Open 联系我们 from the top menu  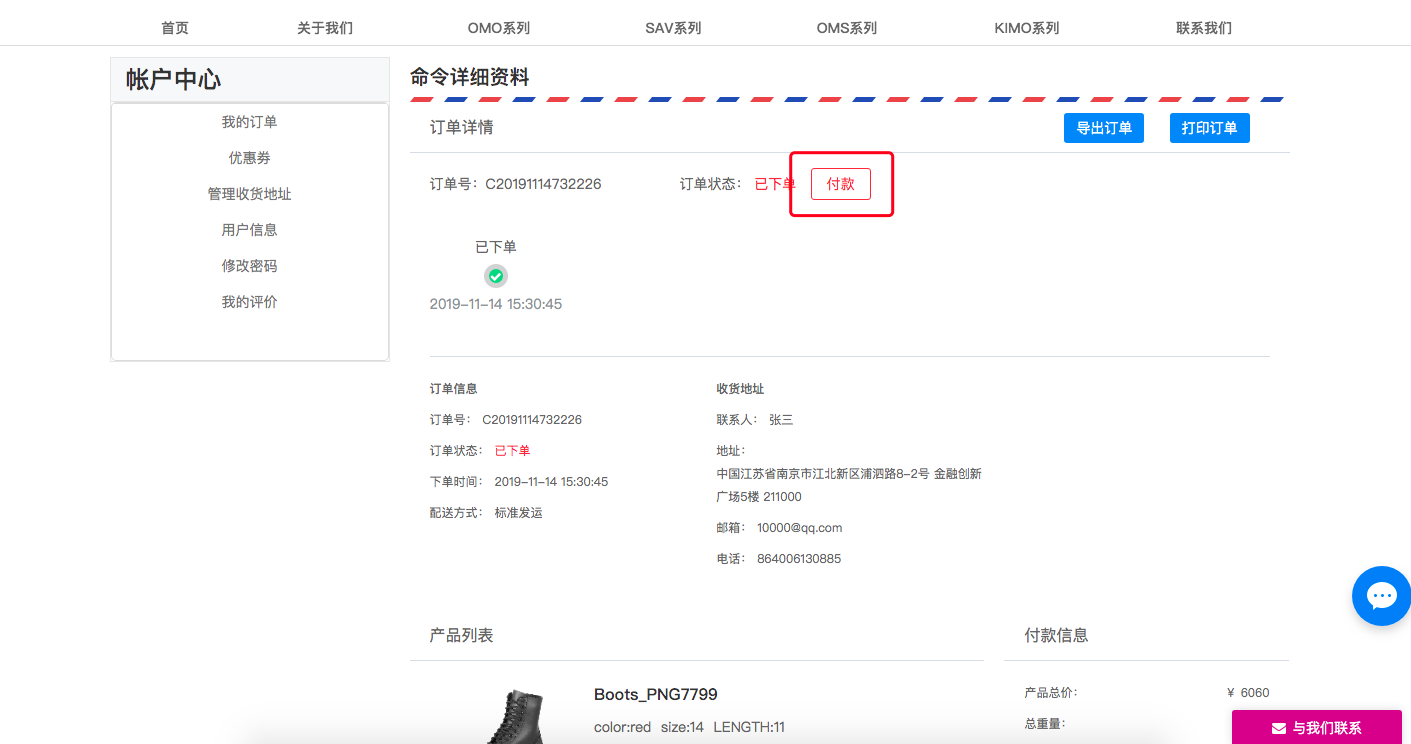coord(1204,27)
